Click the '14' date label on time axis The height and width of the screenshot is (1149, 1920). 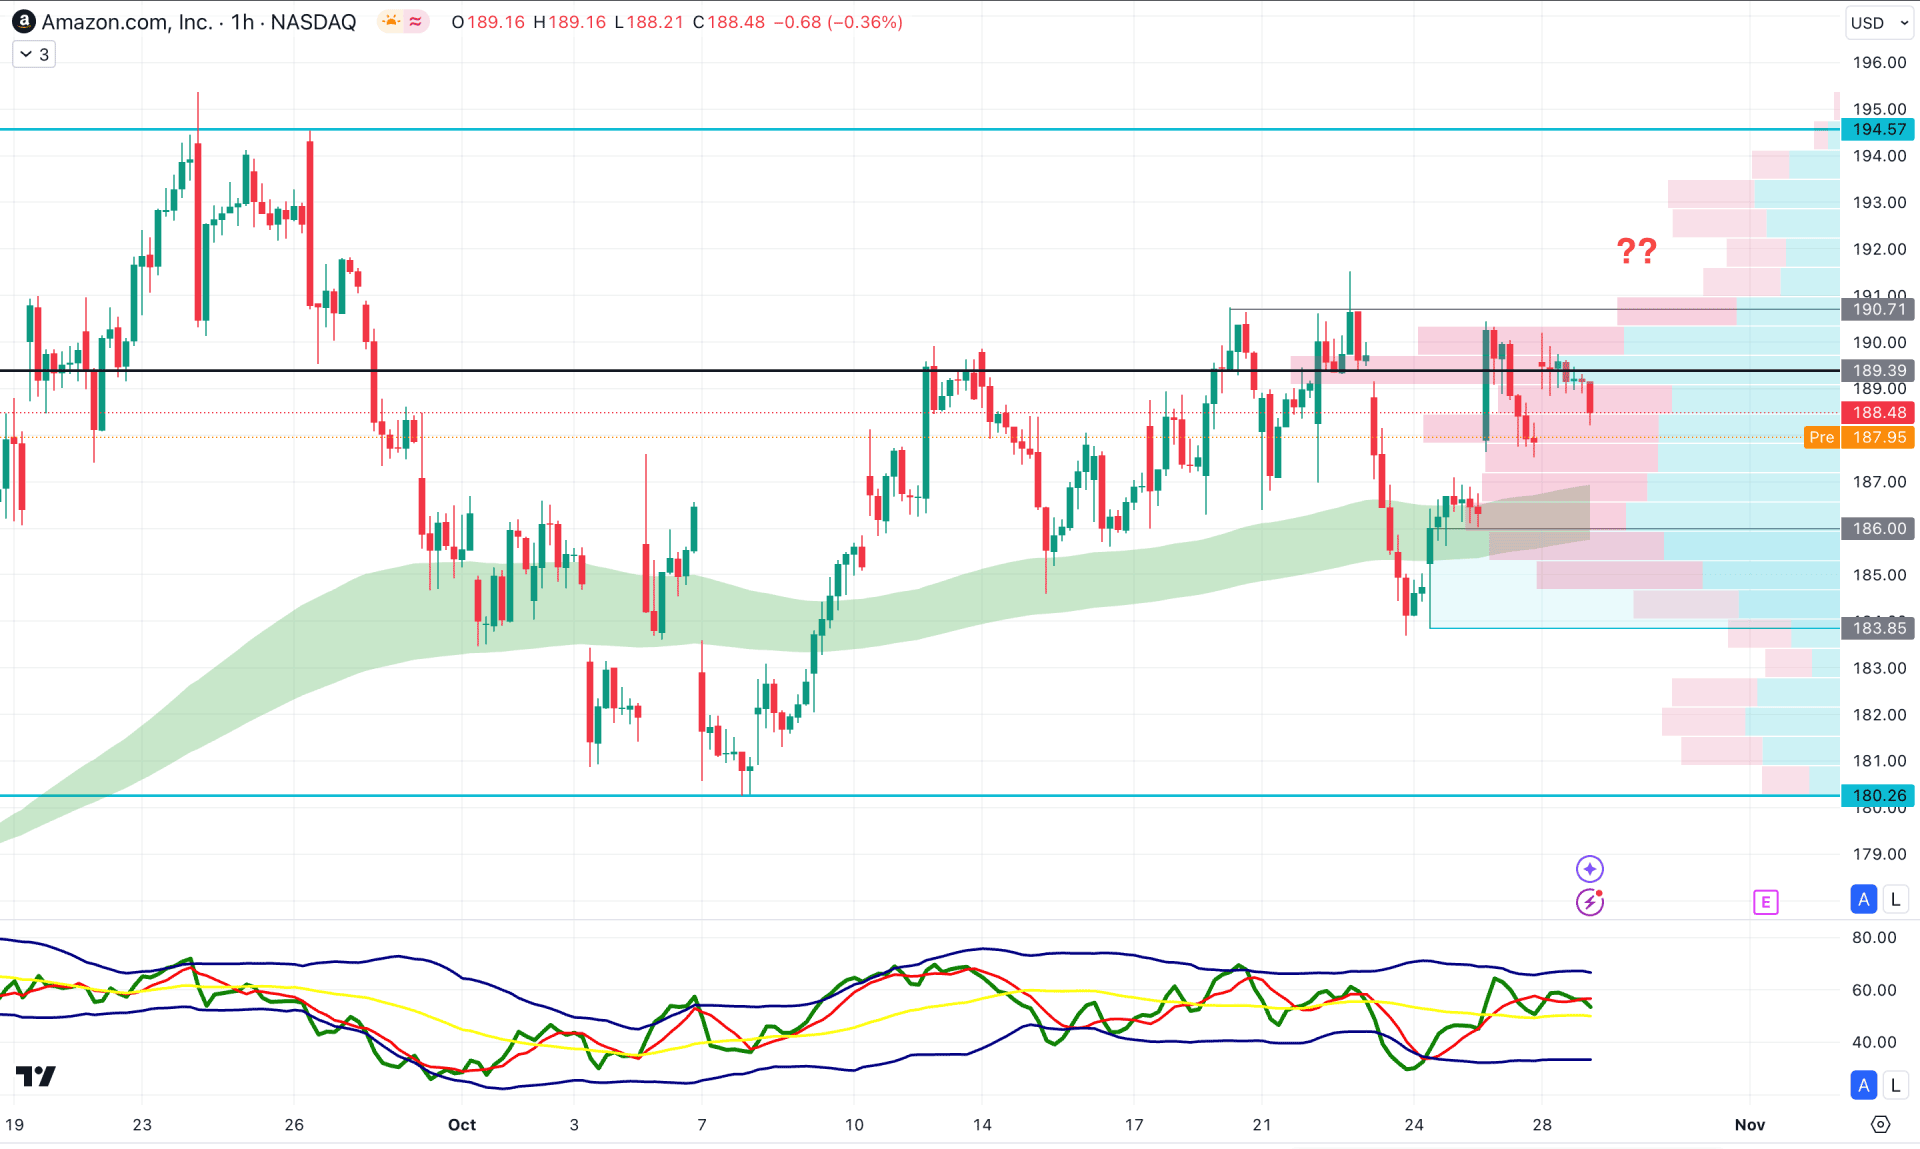pyautogui.click(x=982, y=1124)
